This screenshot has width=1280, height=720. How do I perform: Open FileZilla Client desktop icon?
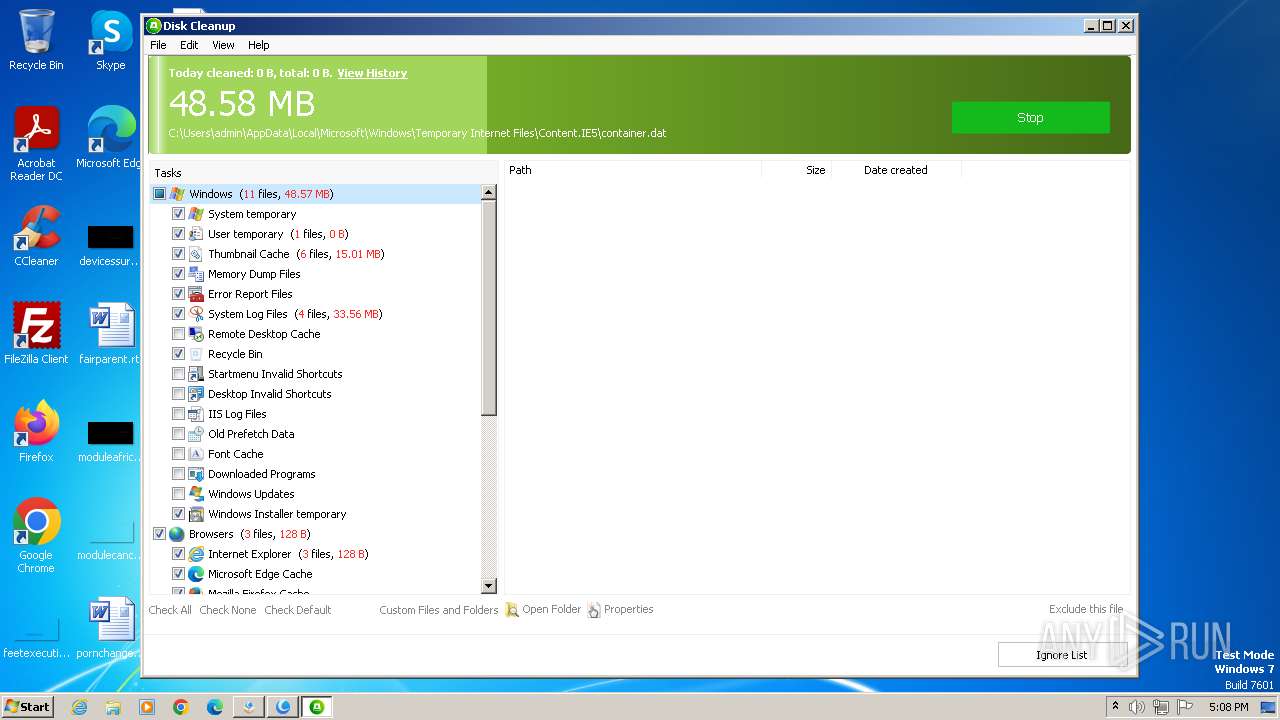click(x=36, y=333)
